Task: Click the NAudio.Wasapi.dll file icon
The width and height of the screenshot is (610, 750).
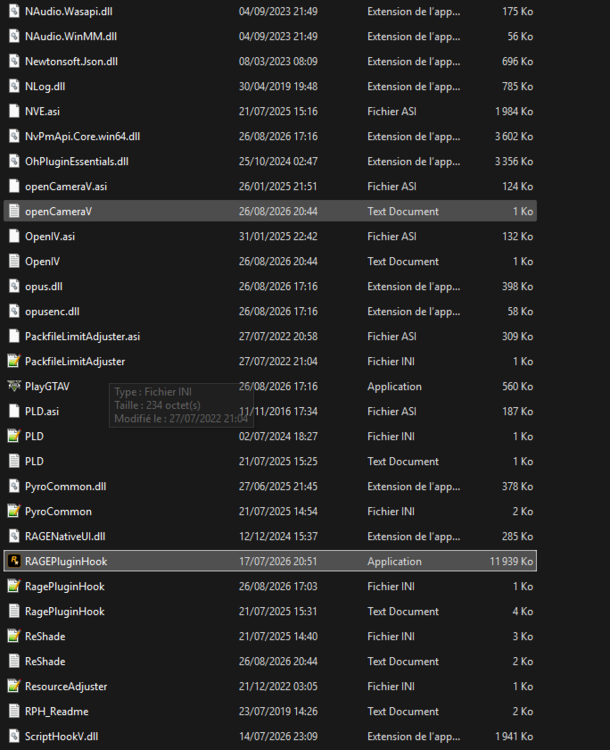Action: point(14,11)
